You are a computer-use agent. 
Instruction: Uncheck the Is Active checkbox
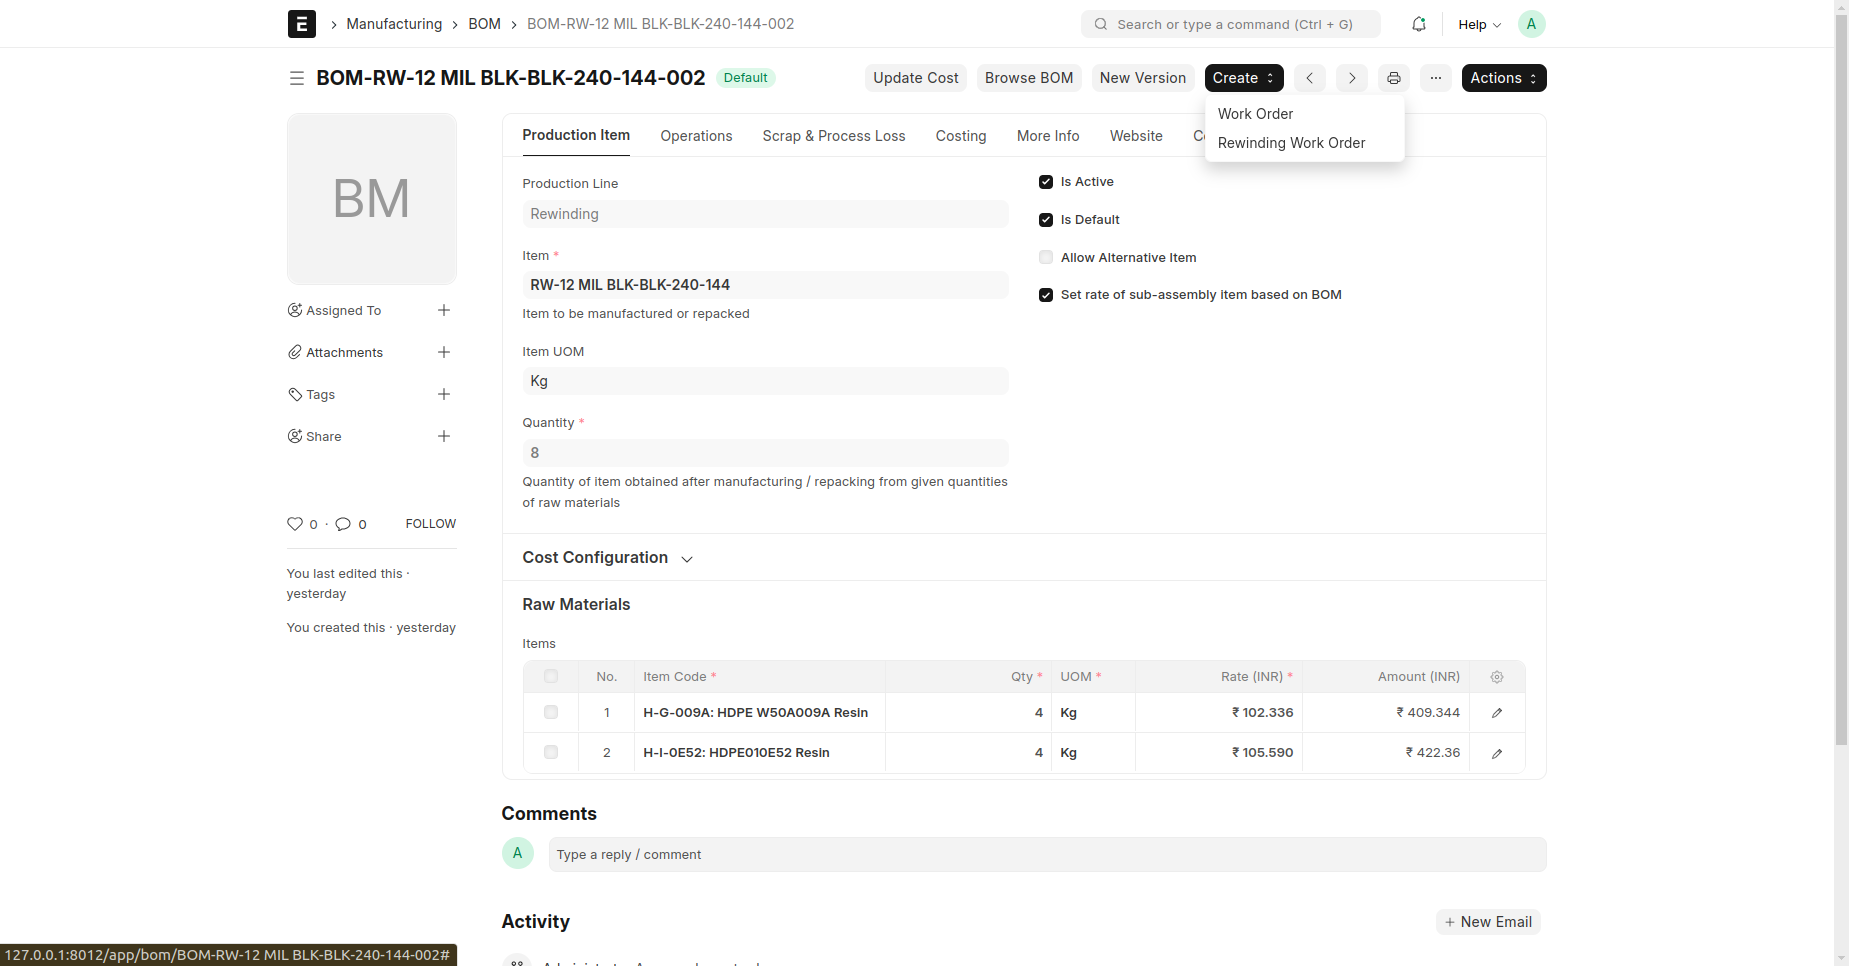pos(1046,182)
